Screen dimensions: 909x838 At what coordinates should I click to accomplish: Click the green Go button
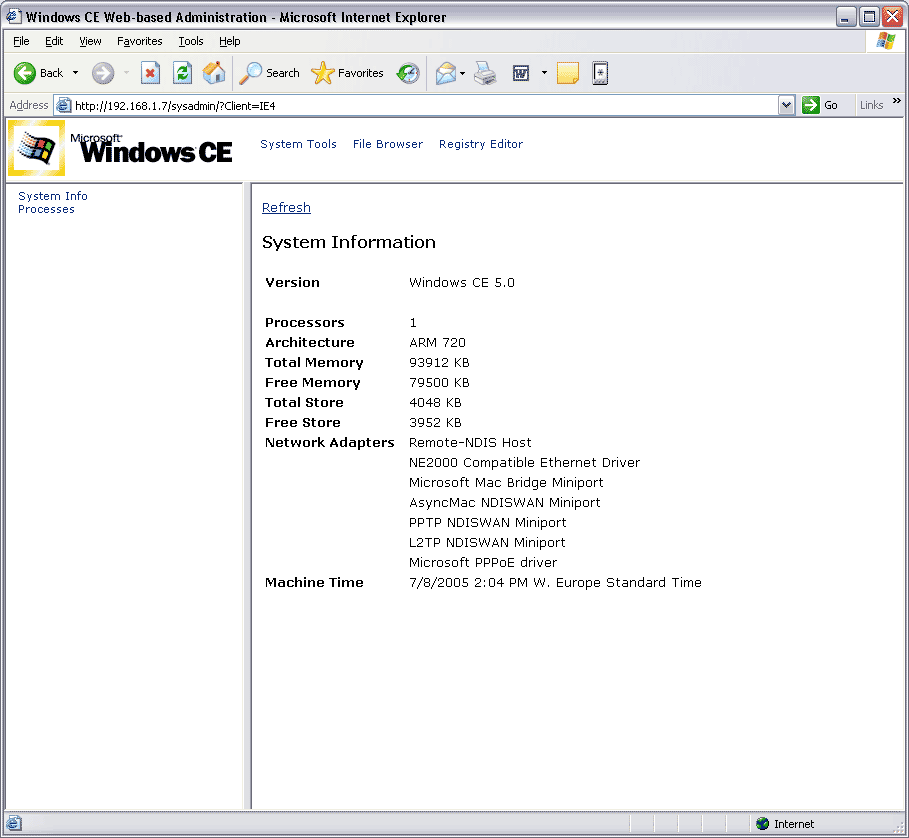coord(820,105)
